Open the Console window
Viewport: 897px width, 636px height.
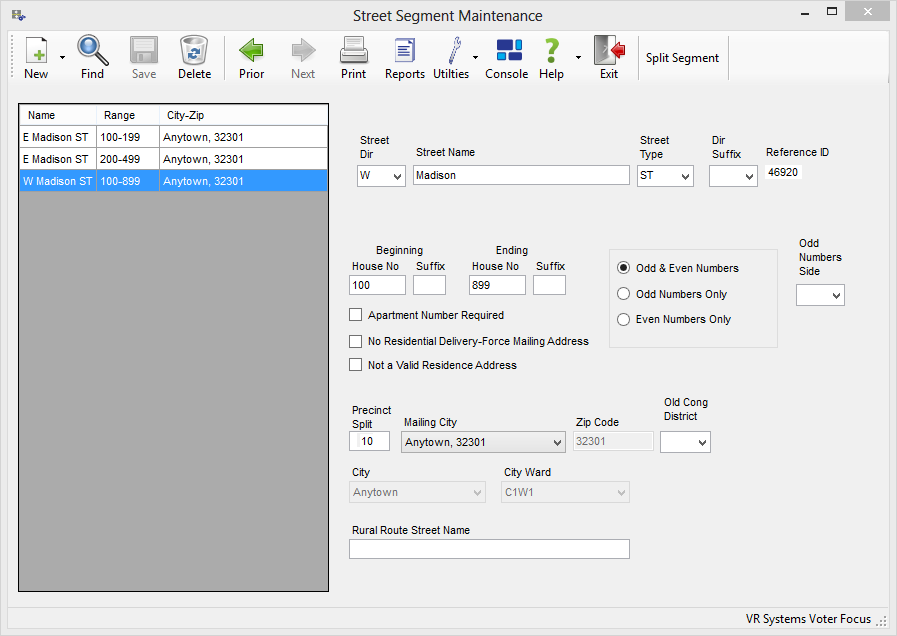(507, 57)
